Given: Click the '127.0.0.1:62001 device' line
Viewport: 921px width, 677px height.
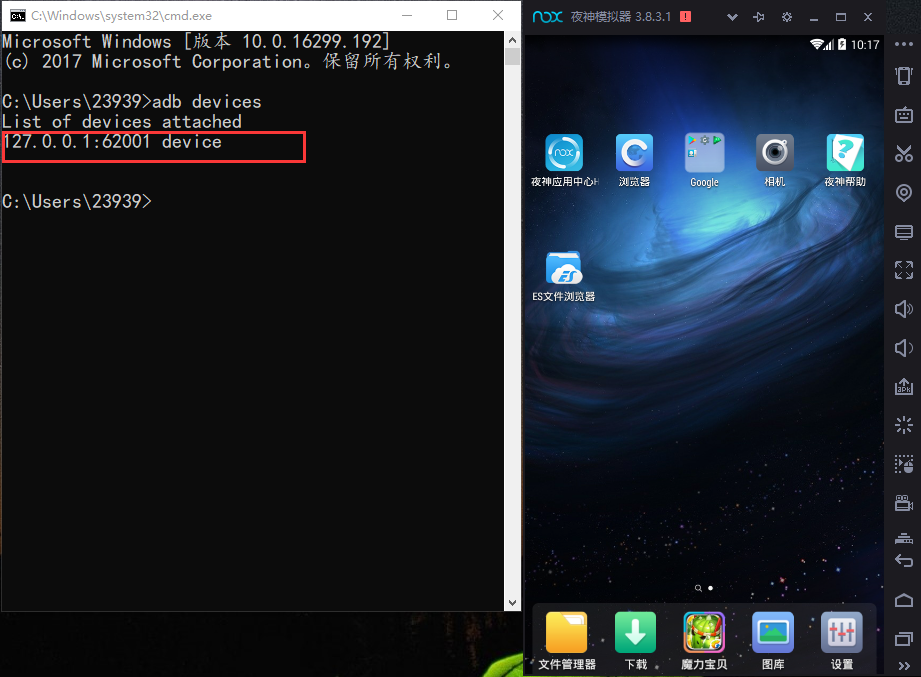Looking at the screenshot, I should (x=112, y=142).
